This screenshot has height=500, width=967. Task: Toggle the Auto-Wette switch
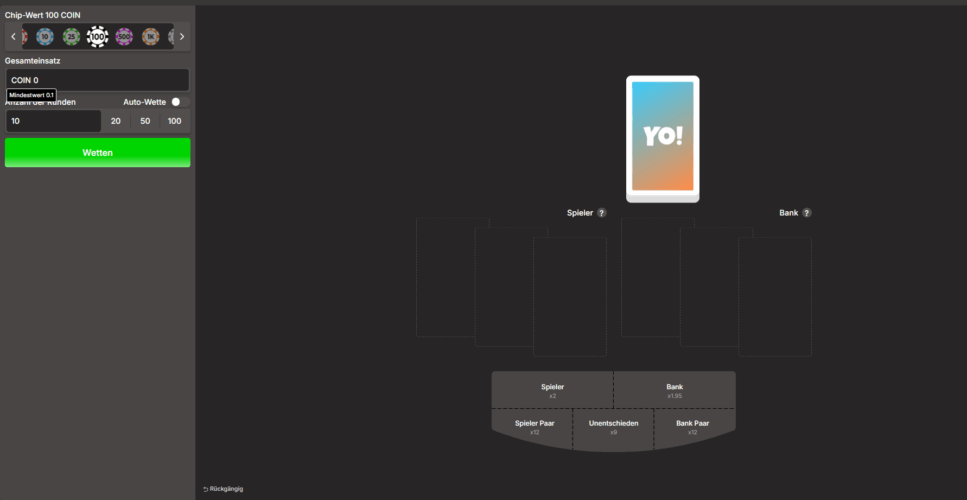tap(179, 102)
